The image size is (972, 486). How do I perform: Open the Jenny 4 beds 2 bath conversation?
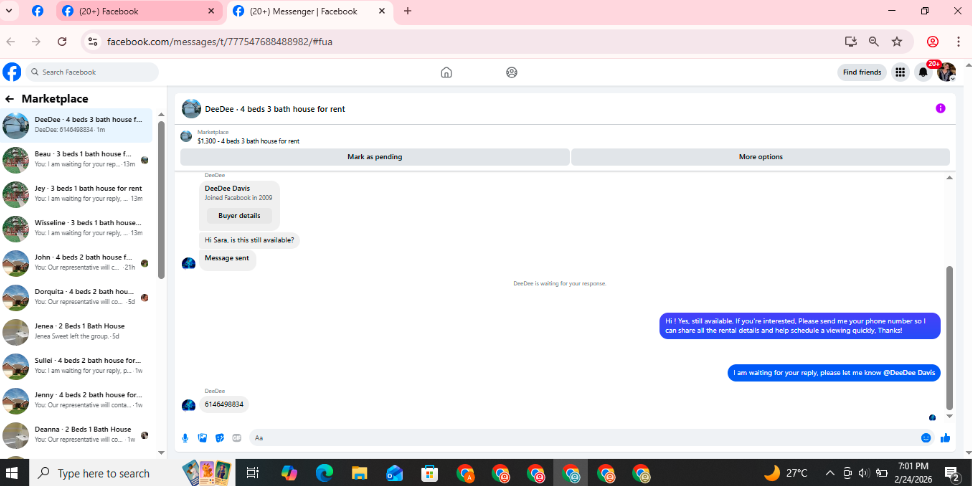tap(76, 401)
